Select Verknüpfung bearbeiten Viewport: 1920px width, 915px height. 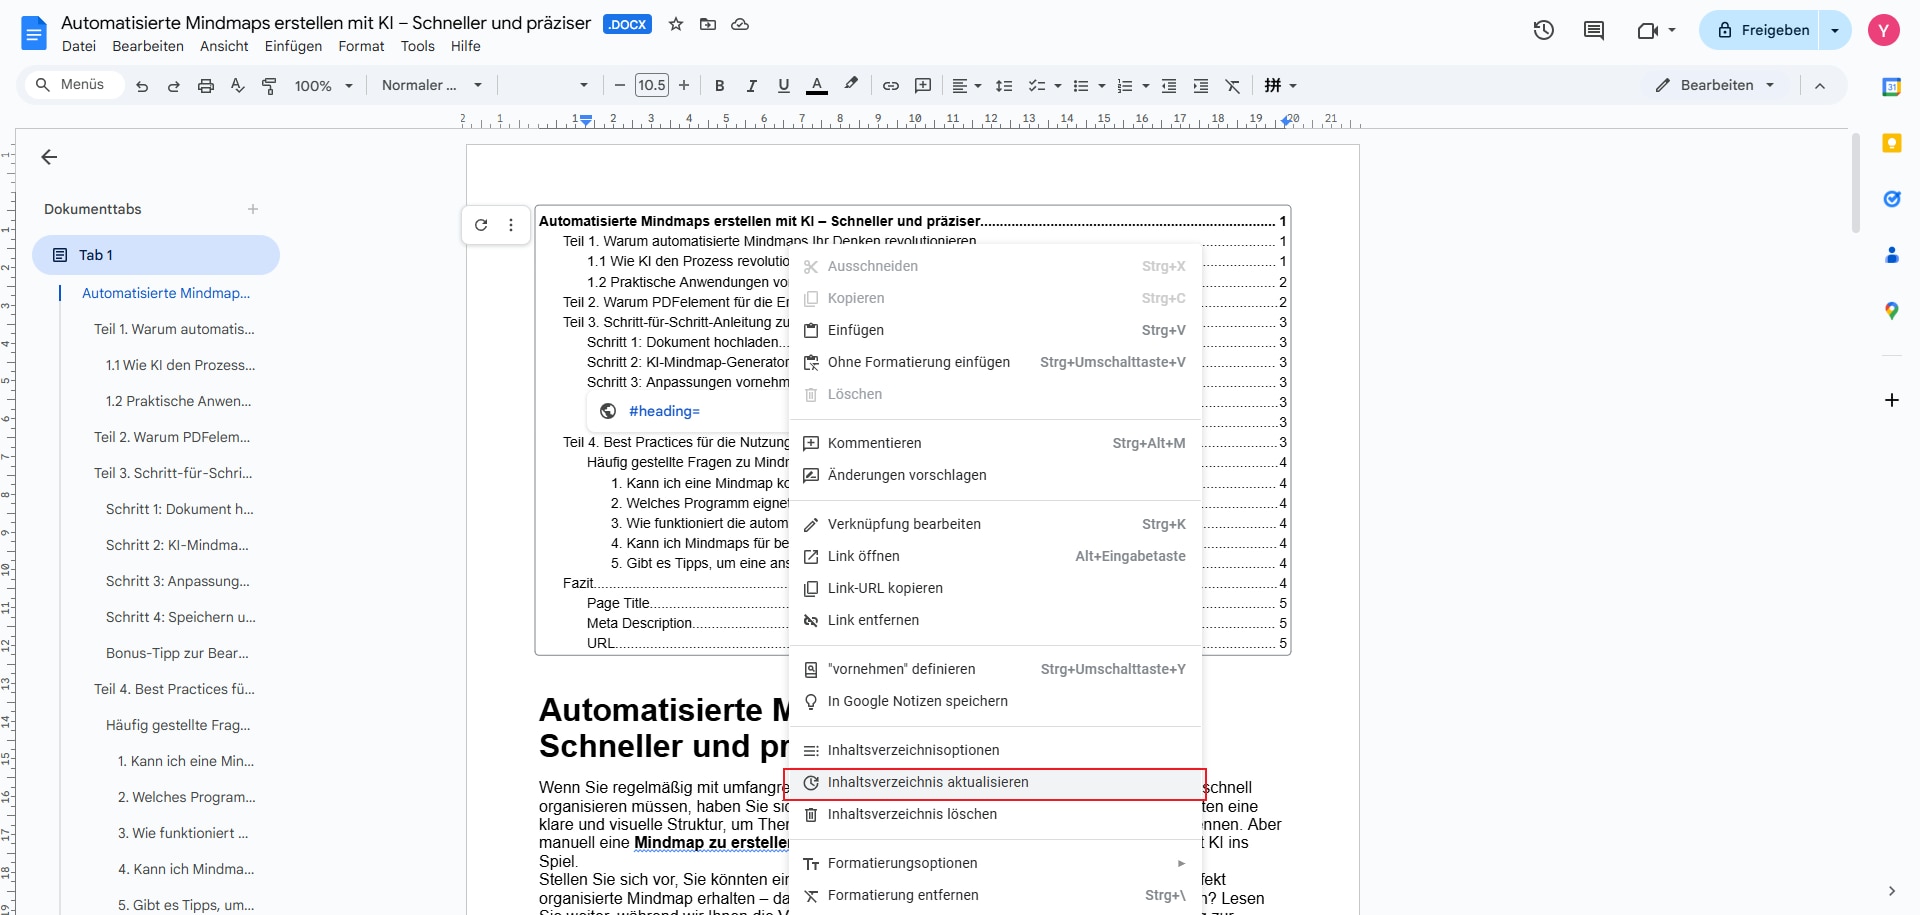tap(995, 524)
